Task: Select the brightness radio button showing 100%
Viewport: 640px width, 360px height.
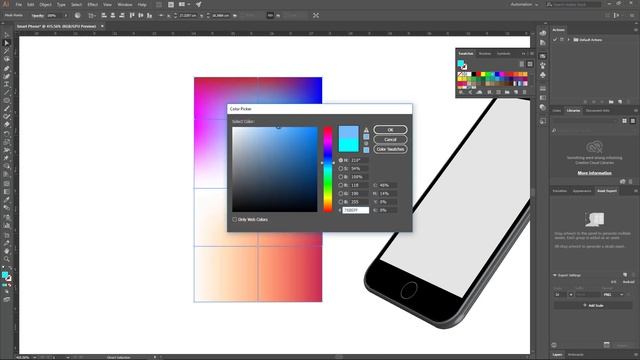Action: (341, 177)
